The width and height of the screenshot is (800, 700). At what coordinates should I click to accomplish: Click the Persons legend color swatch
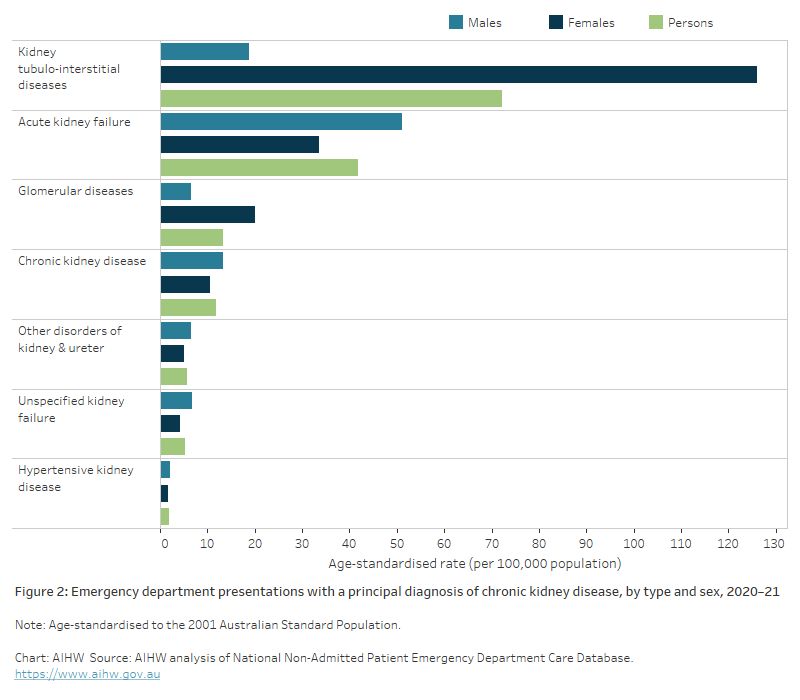(657, 23)
